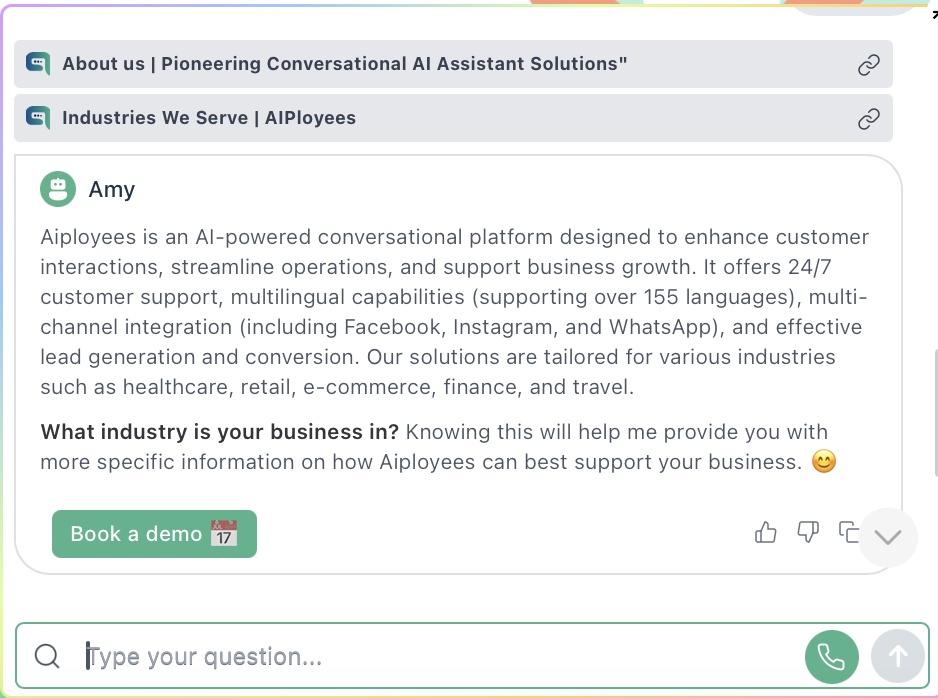Click the link icon on Industries We Serve source
The height and width of the screenshot is (698, 938).
[869, 119]
